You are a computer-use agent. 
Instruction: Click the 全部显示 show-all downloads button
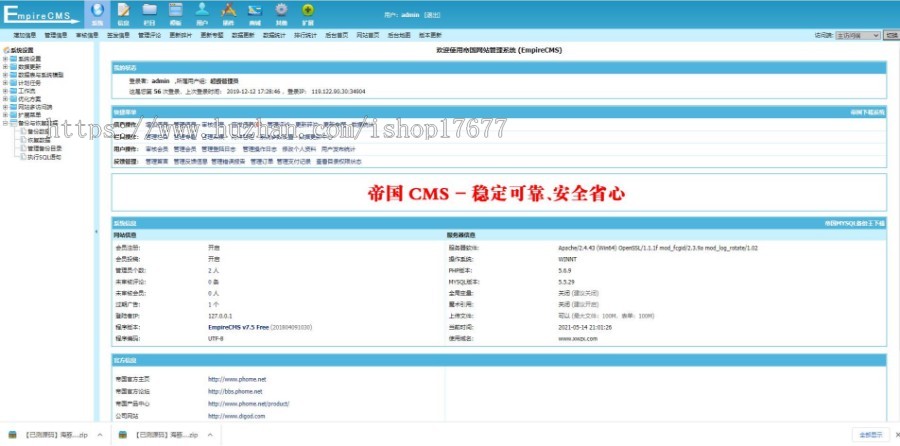click(x=870, y=435)
